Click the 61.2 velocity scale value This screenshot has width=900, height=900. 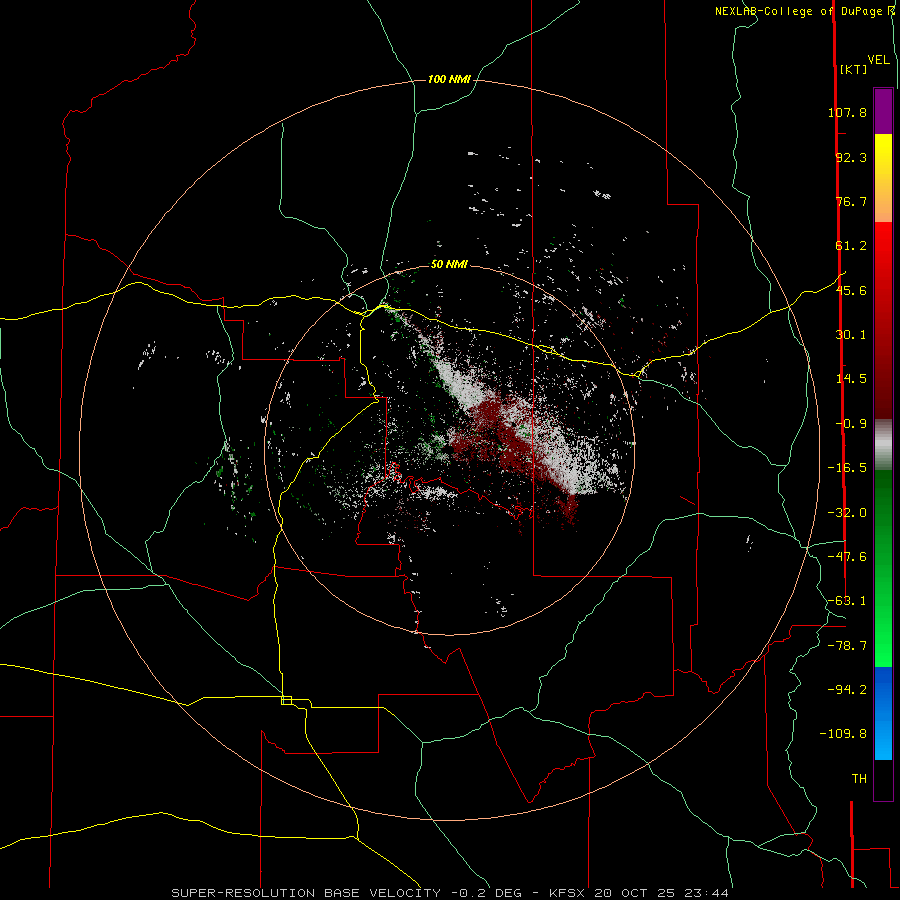[851, 246]
